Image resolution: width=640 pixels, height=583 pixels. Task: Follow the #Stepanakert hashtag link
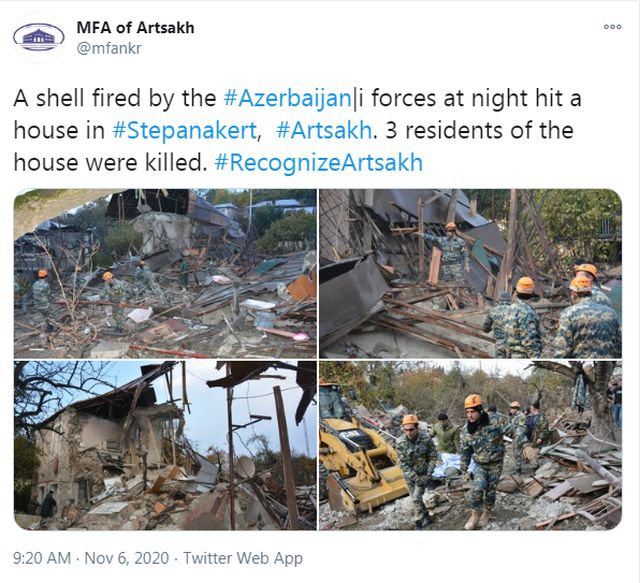click(184, 131)
